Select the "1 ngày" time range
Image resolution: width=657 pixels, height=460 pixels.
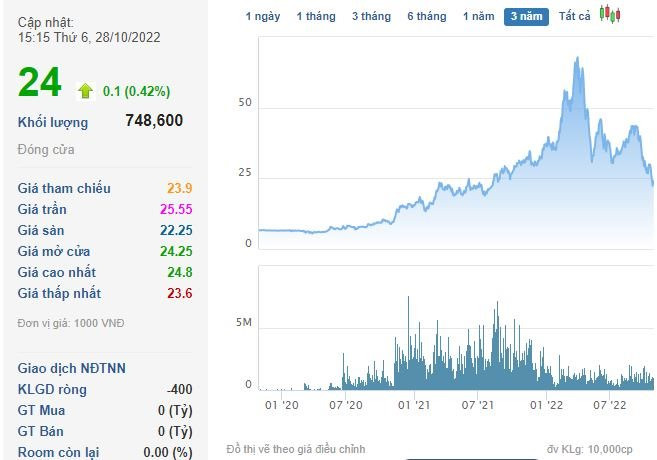coord(263,17)
